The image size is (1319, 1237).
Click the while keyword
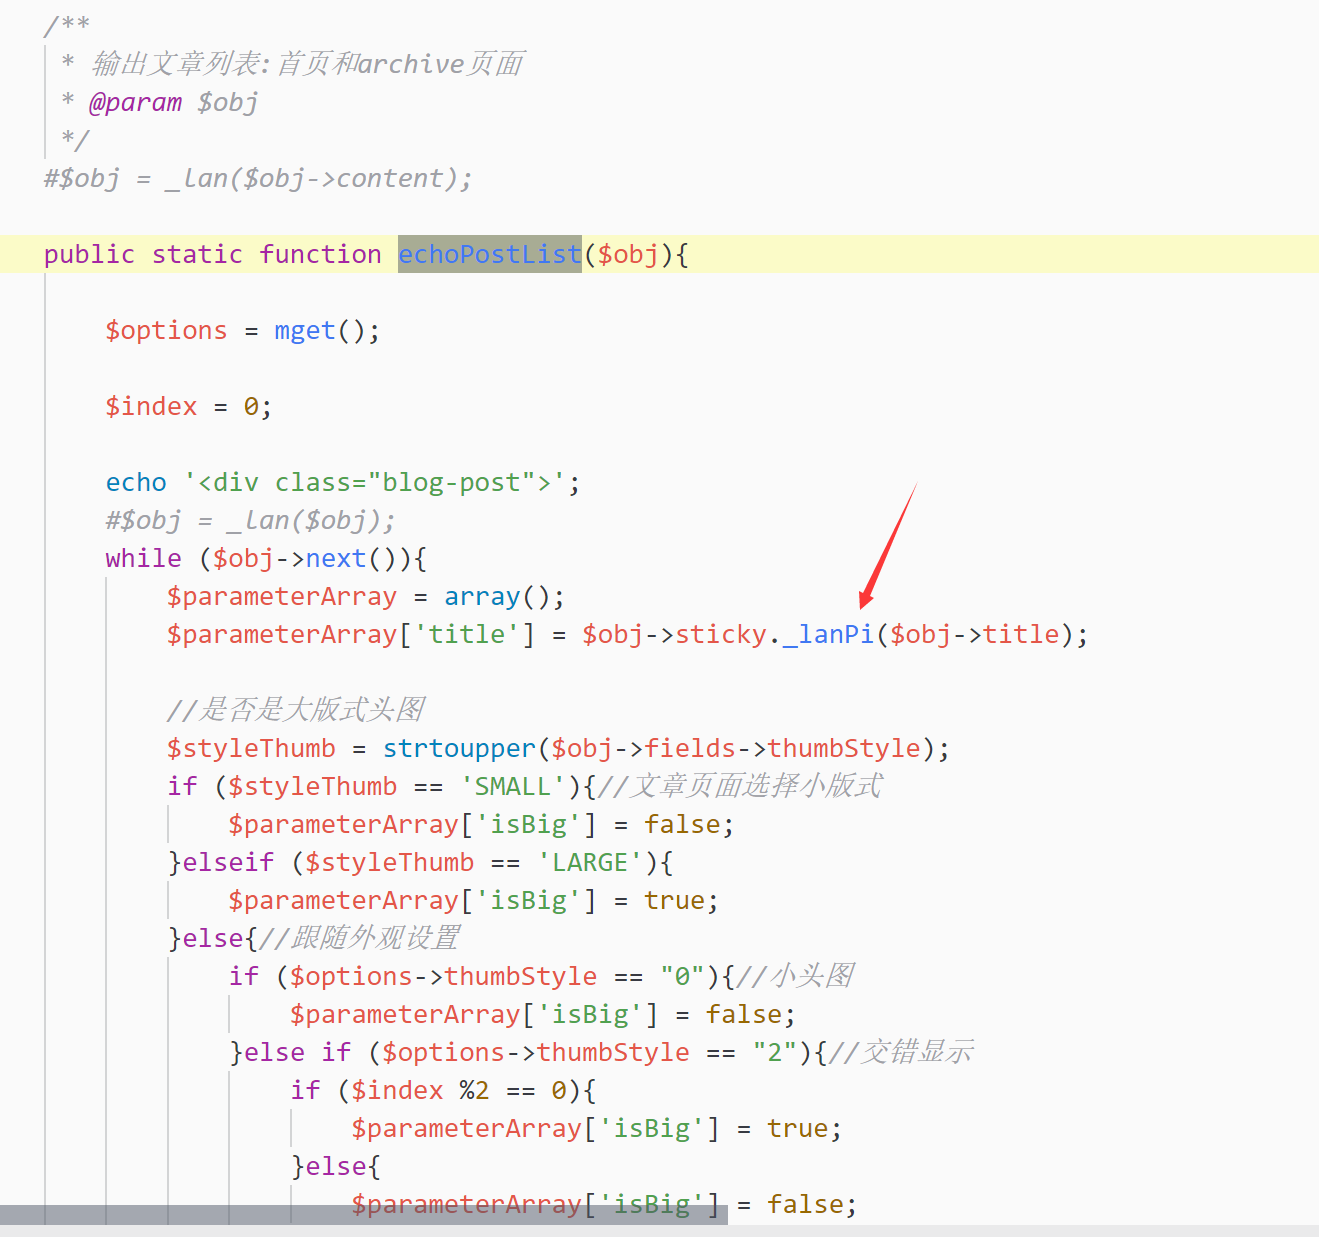click(144, 558)
